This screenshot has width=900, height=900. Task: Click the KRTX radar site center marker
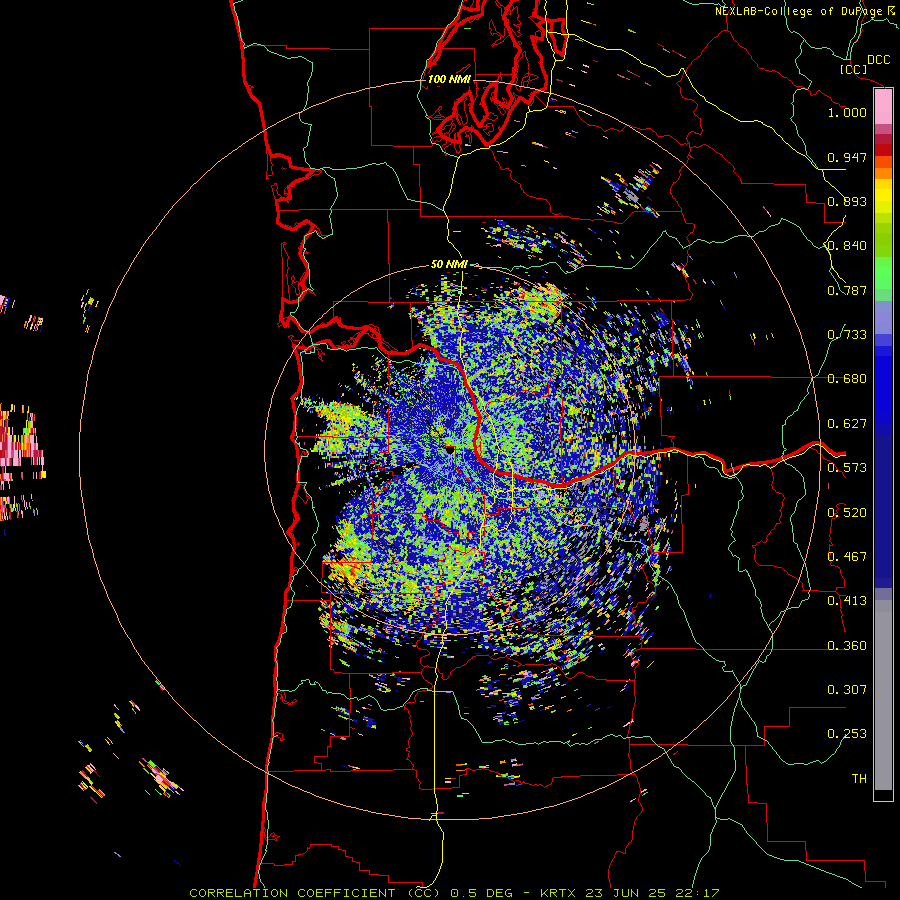[449, 449]
